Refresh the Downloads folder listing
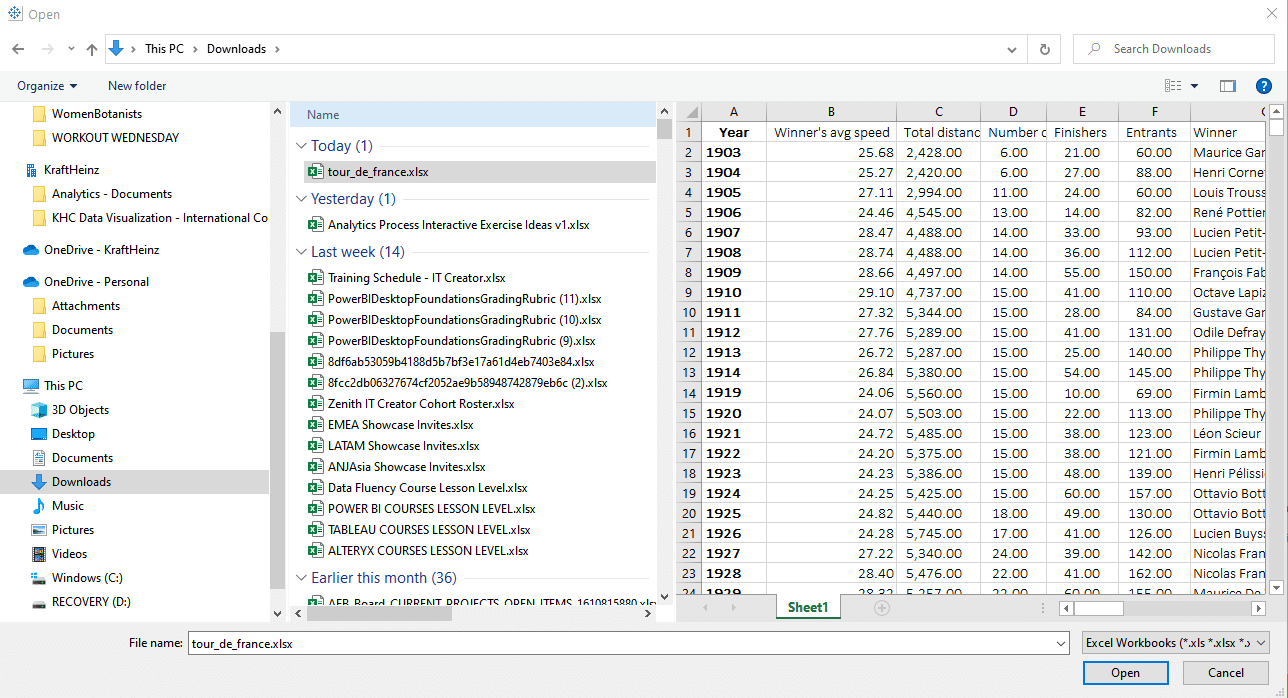 1044,48
